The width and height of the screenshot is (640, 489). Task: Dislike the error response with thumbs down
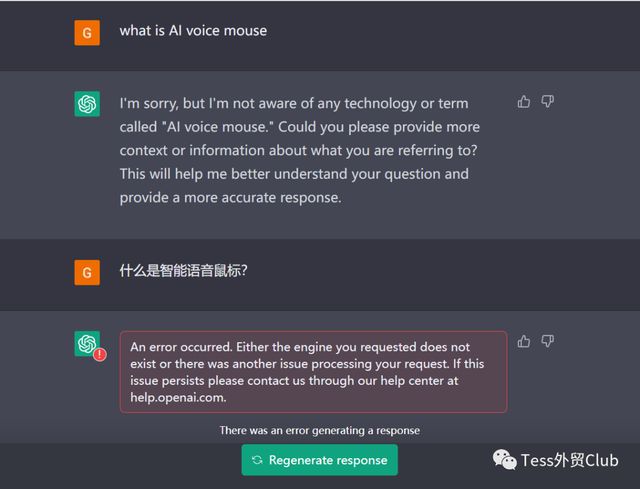click(547, 341)
